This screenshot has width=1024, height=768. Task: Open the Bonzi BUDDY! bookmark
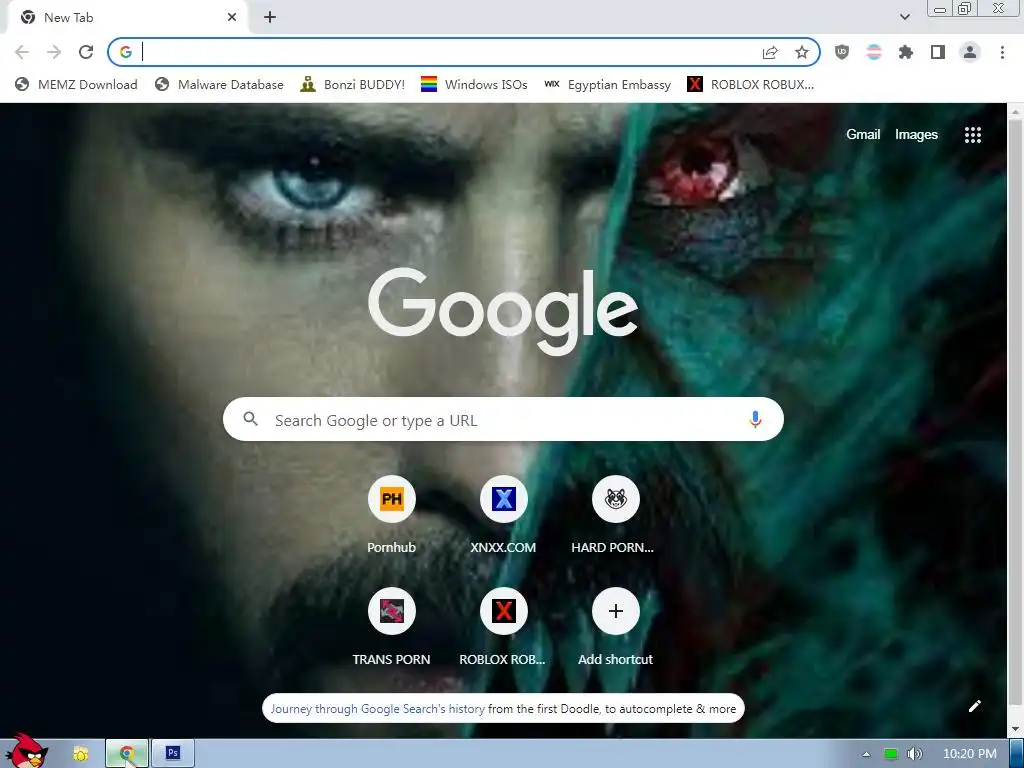pos(352,84)
